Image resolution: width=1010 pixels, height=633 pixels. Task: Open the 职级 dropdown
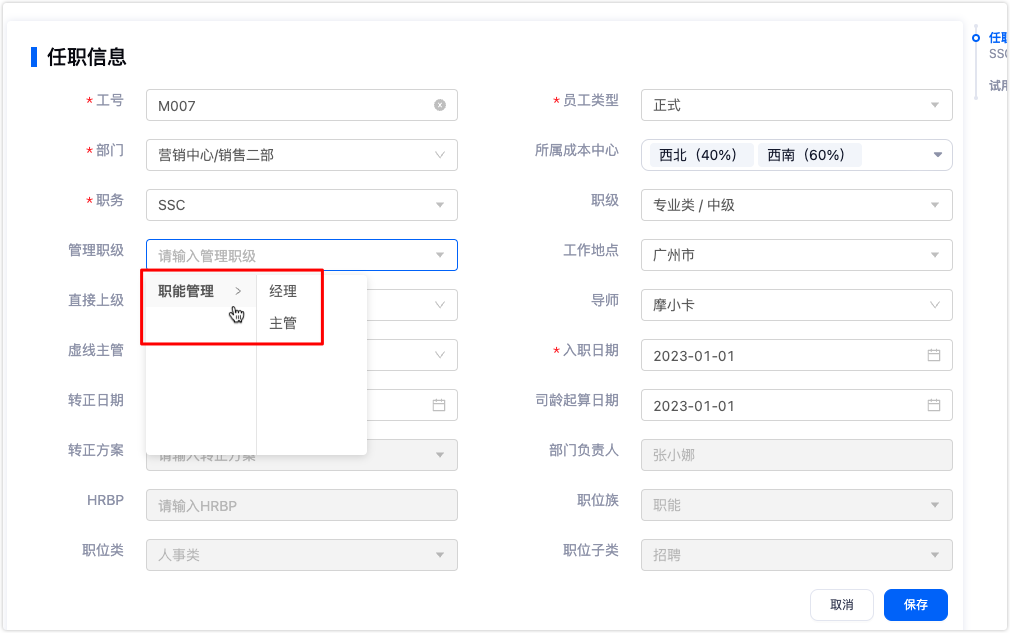tap(934, 205)
